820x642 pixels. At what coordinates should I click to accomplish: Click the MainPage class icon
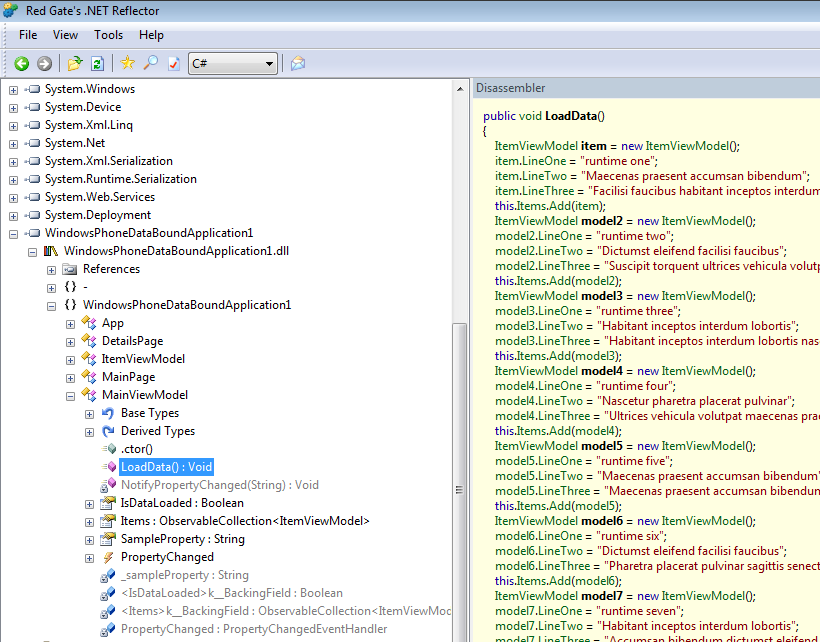(89, 377)
